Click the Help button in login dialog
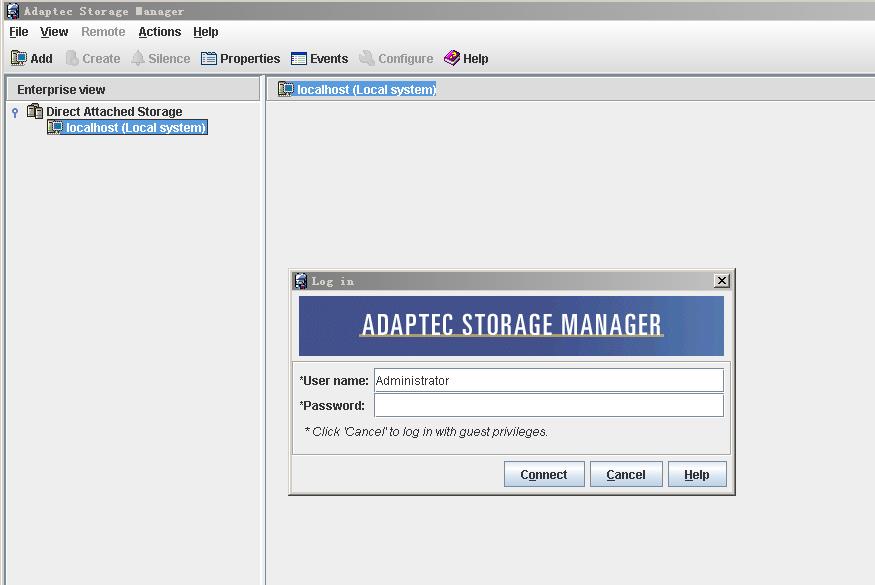Viewport: 875px width, 585px height. tap(697, 474)
